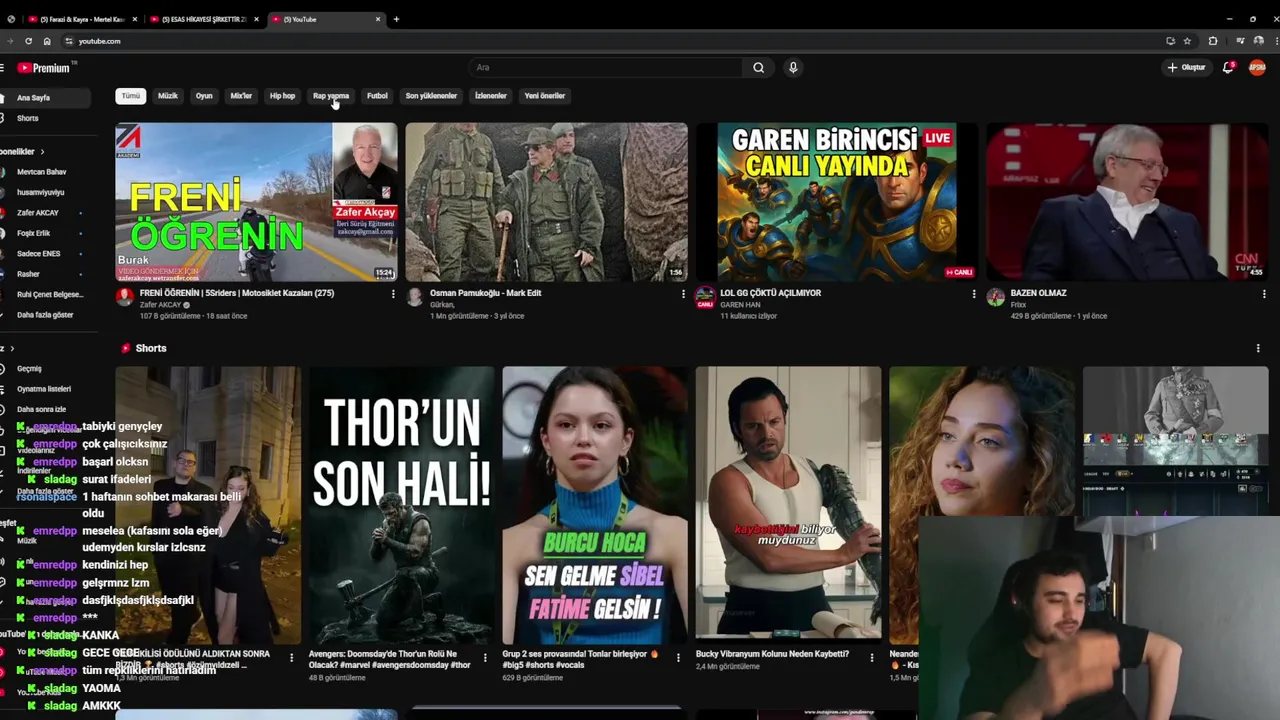The height and width of the screenshot is (720, 1280).
Task: Open a new browser tab
Action: coord(396,19)
